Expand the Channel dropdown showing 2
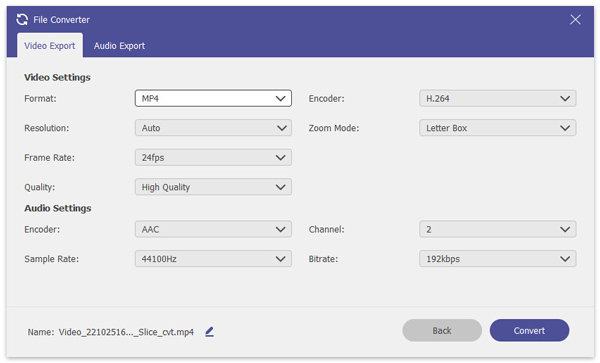The image size is (600, 363). pyautogui.click(x=497, y=229)
